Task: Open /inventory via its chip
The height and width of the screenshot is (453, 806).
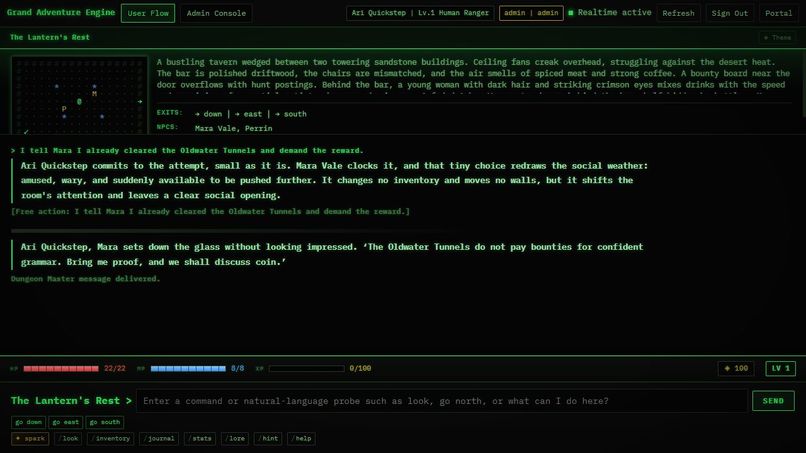Action: tap(111, 439)
